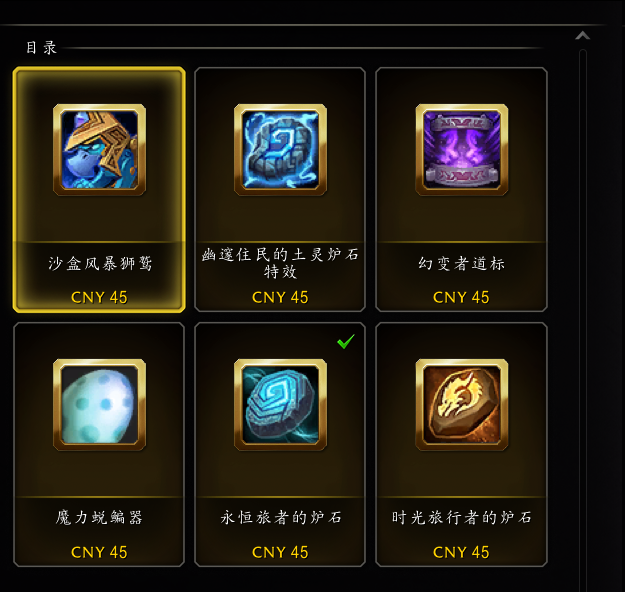
Task: Click CNY 45 price under 沙盒风暴狮鹫
Action: pyautogui.click(x=99, y=297)
